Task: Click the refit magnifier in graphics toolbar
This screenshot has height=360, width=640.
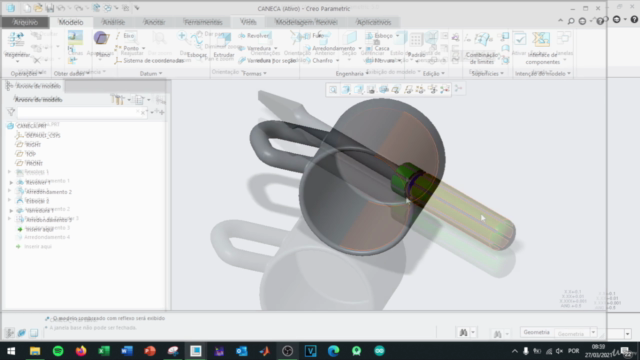Action: [333, 89]
